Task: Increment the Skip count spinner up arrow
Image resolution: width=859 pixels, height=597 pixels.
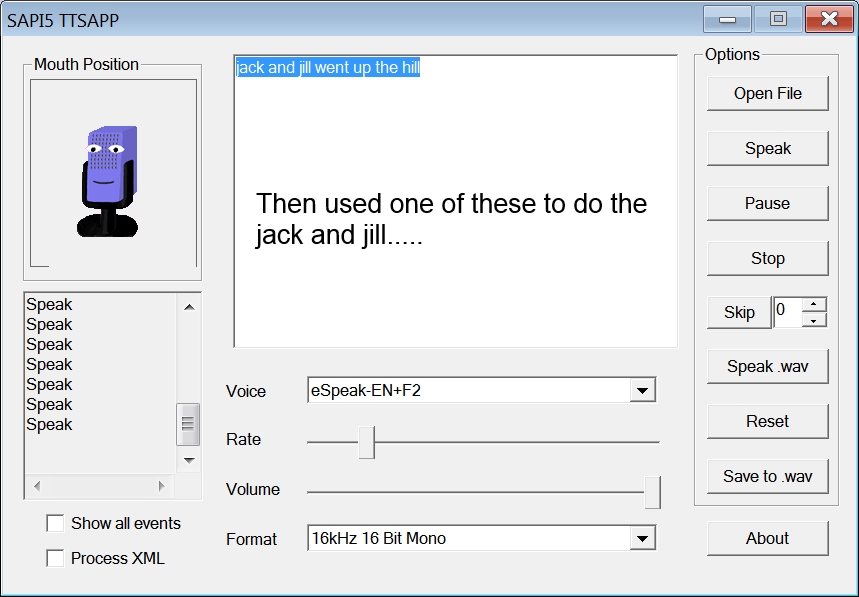Action: click(x=815, y=304)
